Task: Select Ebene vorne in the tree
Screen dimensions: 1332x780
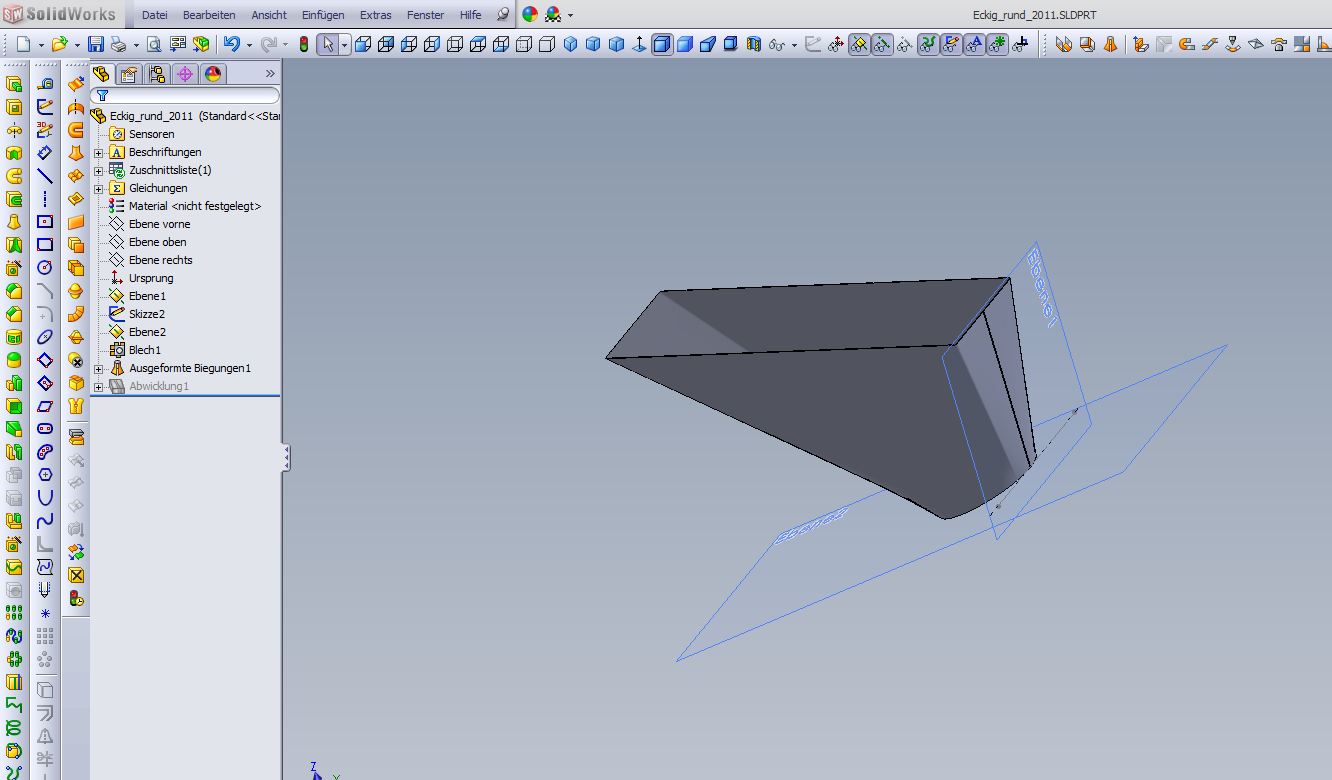Action: pyautogui.click(x=159, y=224)
